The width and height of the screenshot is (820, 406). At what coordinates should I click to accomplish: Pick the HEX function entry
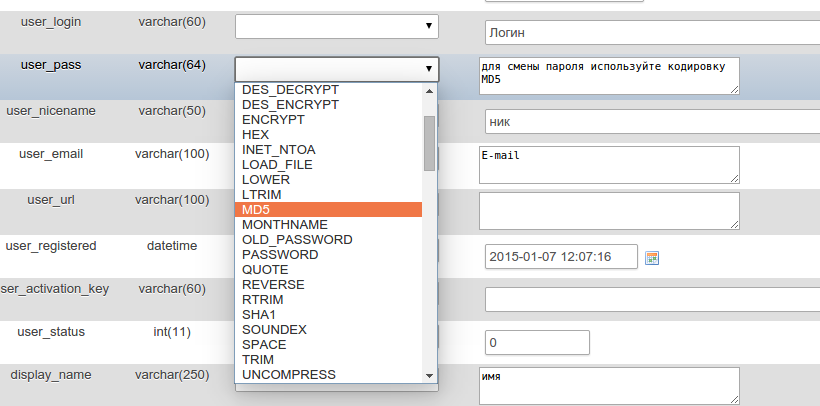(328, 134)
